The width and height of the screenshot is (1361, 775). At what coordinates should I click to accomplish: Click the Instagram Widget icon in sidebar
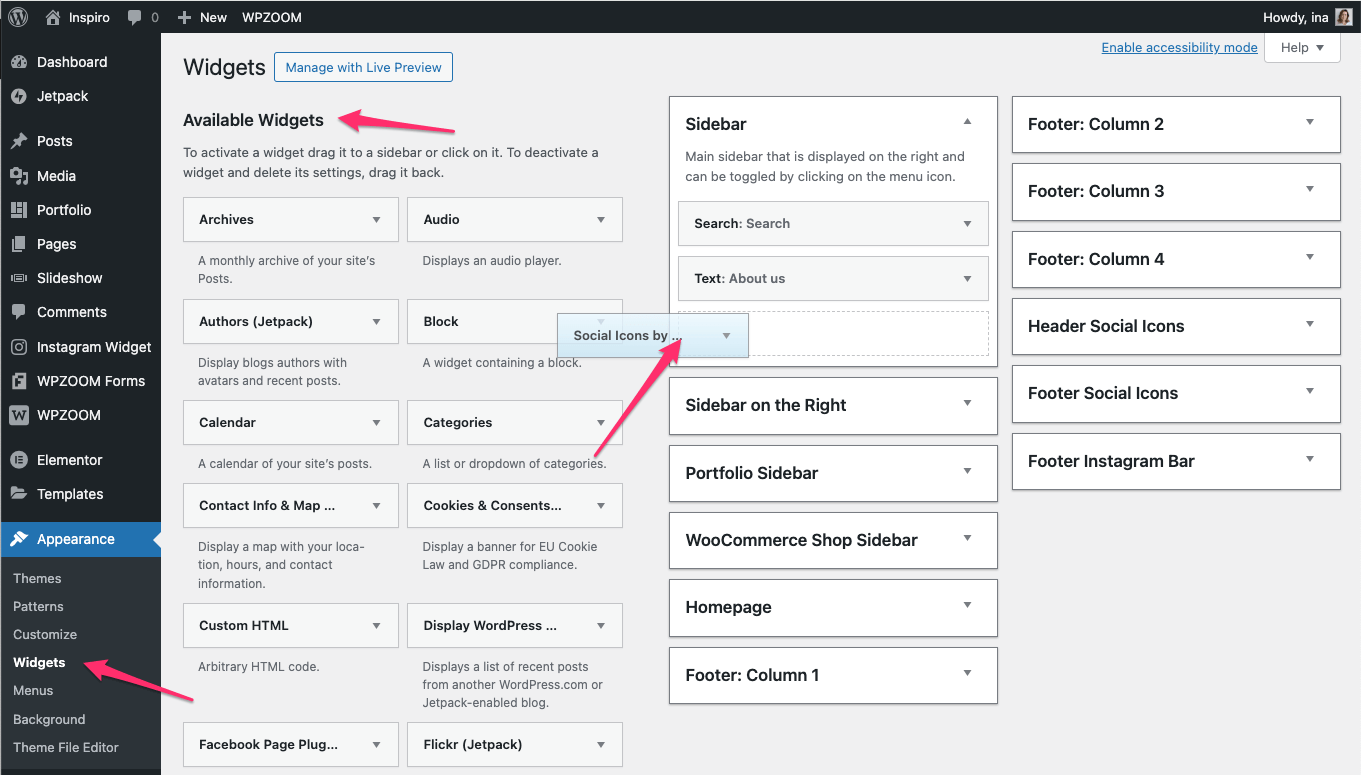pyautogui.click(x=19, y=347)
